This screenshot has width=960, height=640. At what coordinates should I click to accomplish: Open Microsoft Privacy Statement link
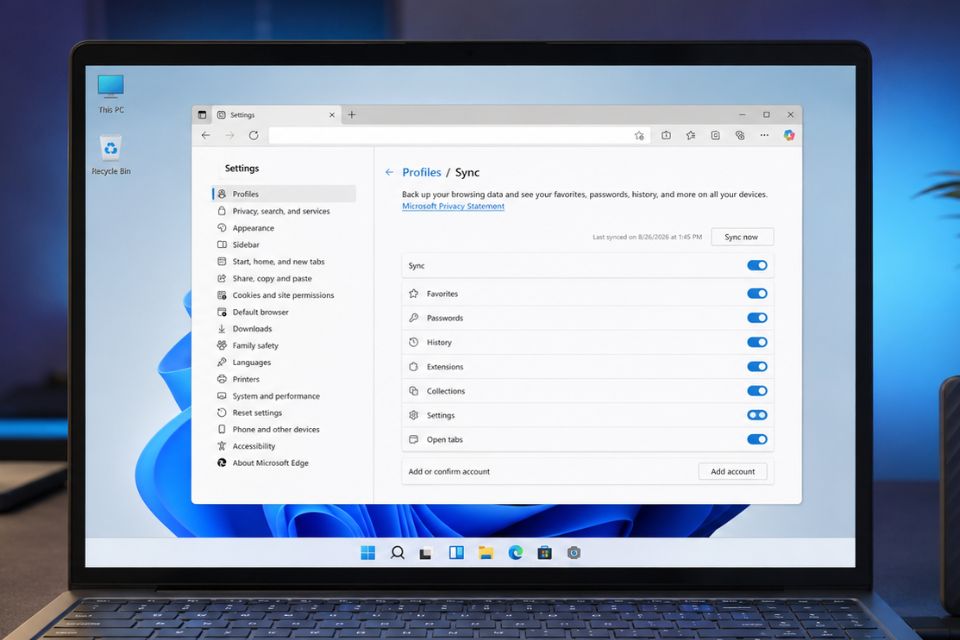point(453,206)
